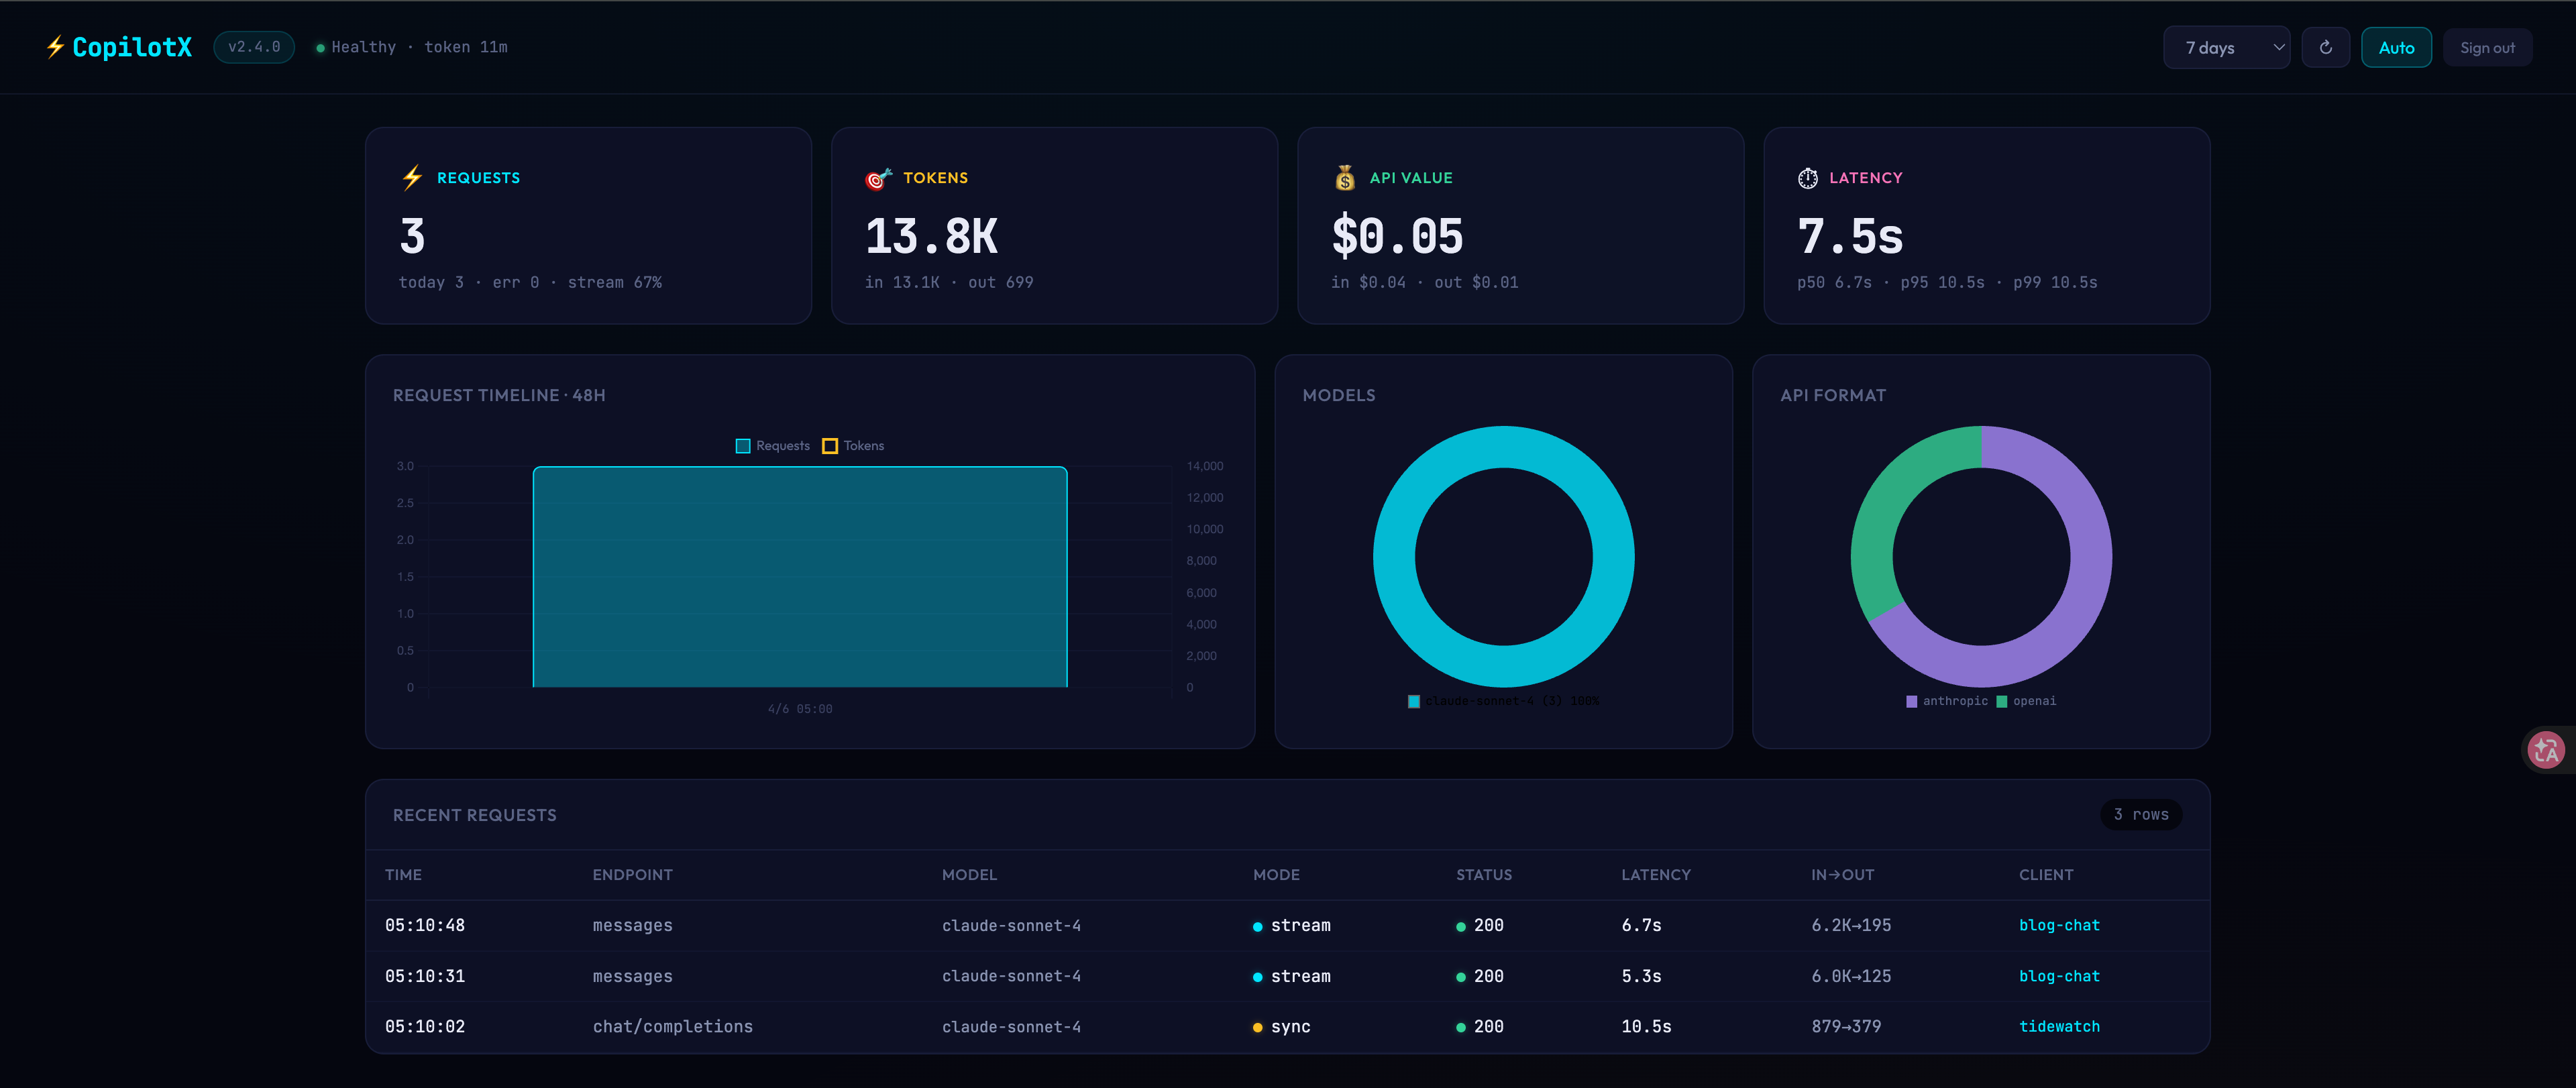Click the blog-chat client link at 05:10:31
Viewport: 2576px width, 1088px height.
[x=2059, y=976]
